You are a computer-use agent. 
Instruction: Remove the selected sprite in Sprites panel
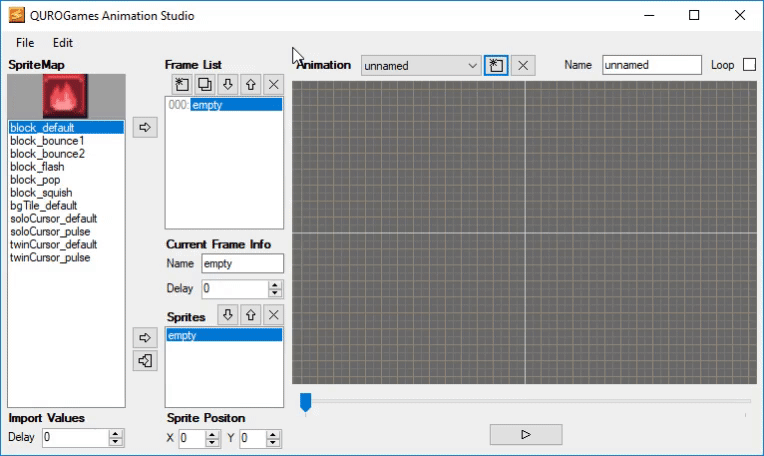[273, 315]
